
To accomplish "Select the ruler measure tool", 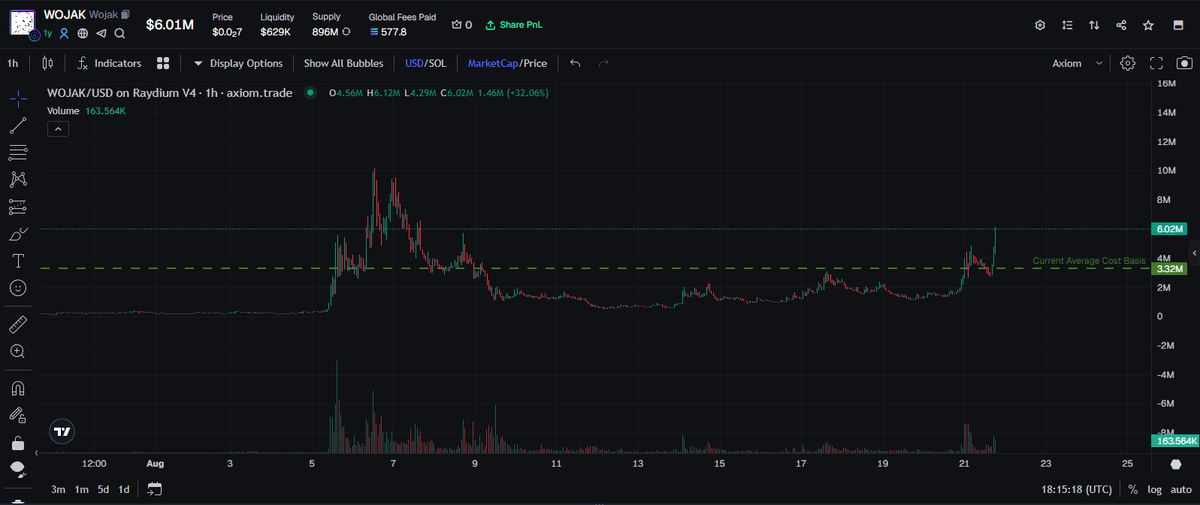I will (18, 325).
